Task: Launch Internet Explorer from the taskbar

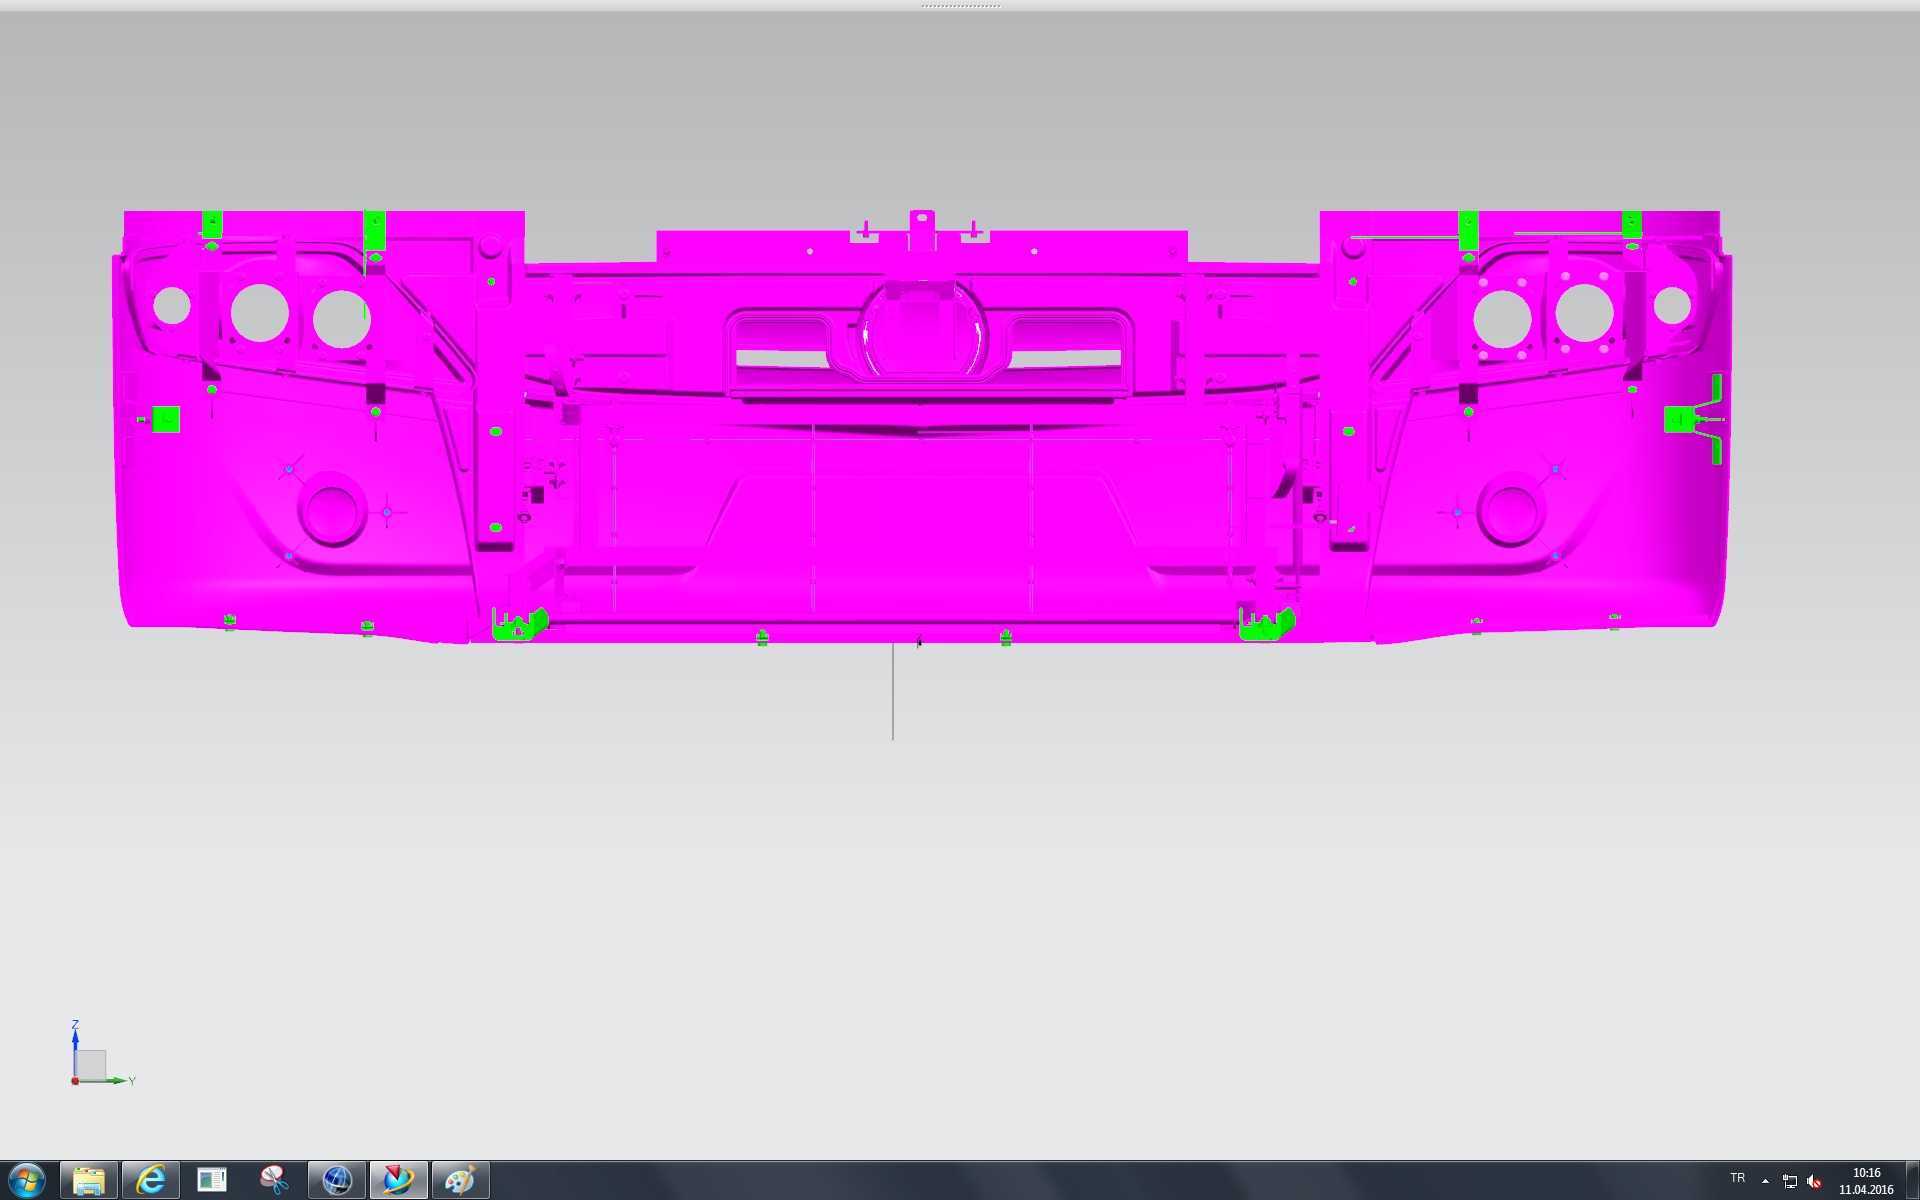Action: coord(151,1180)
